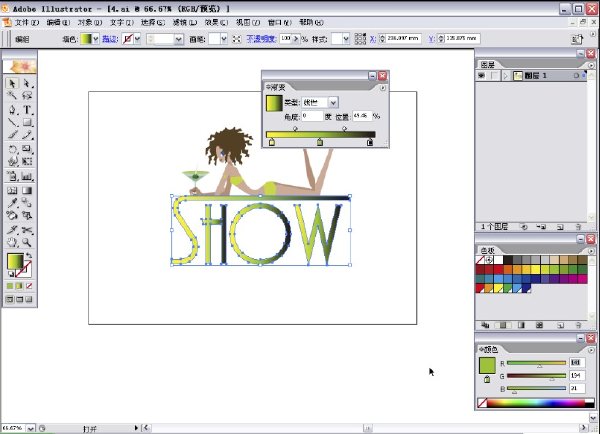Open the 编辑 menu

coord(58,23)
